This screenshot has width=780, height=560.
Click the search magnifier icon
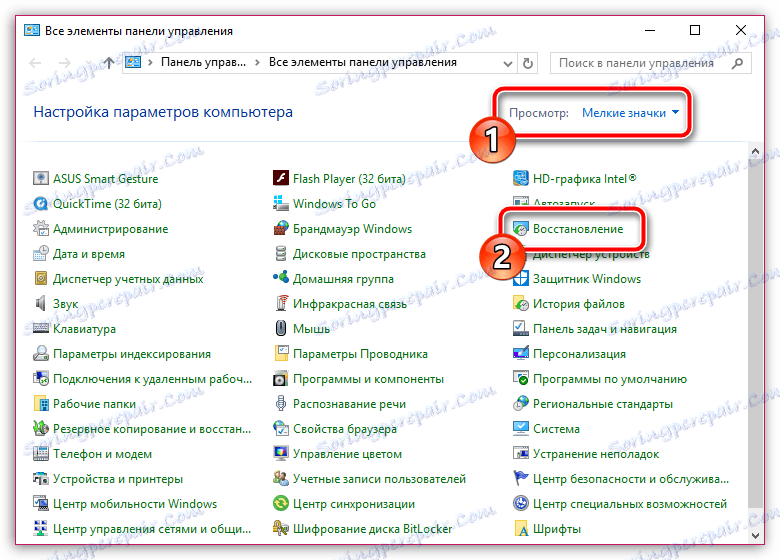pyautogui.click(x=738, y=63)
